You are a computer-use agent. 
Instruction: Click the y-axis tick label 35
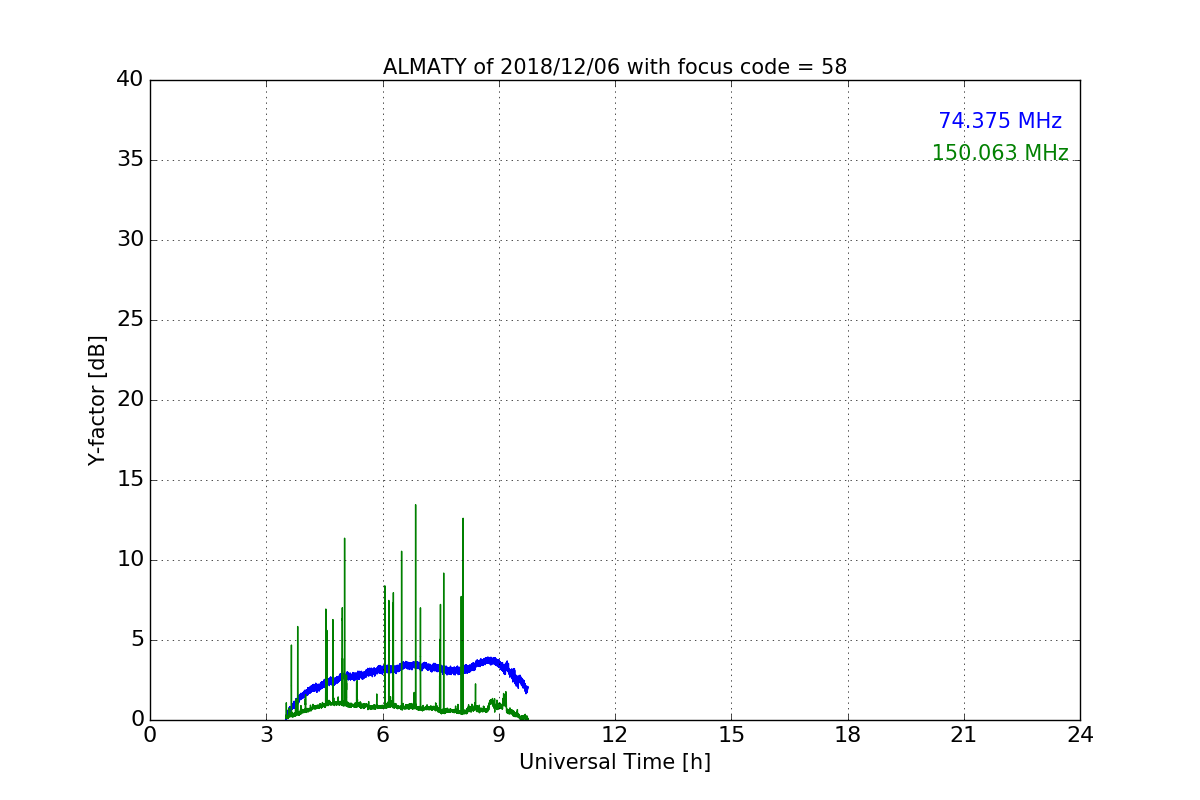130,160
